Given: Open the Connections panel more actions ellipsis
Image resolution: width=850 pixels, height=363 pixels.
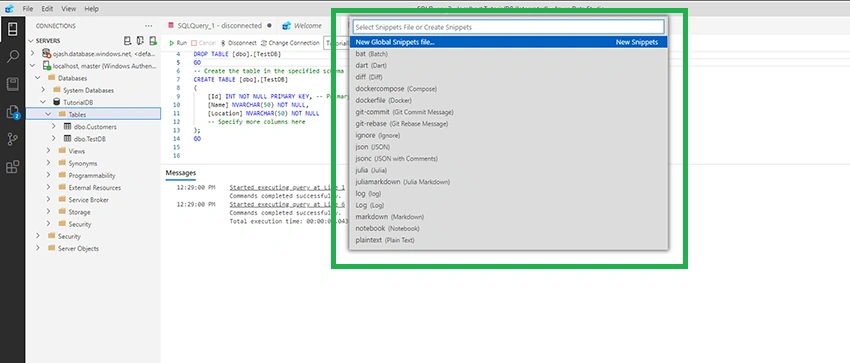Looking at the screenshot, I should point(149,26).
